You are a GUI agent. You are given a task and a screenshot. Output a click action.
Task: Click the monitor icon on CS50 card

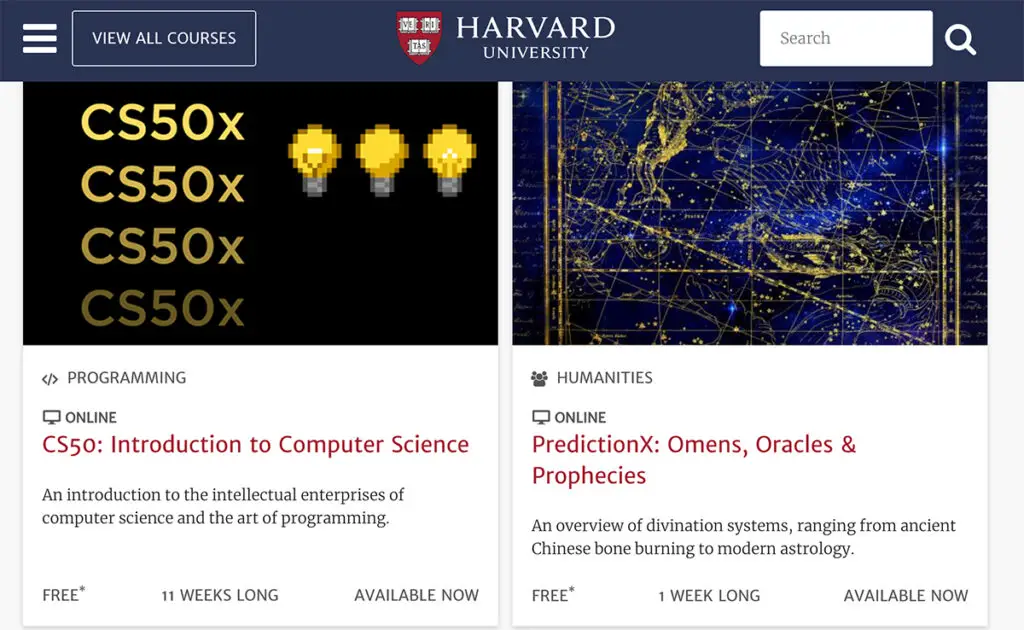(x=52, y=417)
